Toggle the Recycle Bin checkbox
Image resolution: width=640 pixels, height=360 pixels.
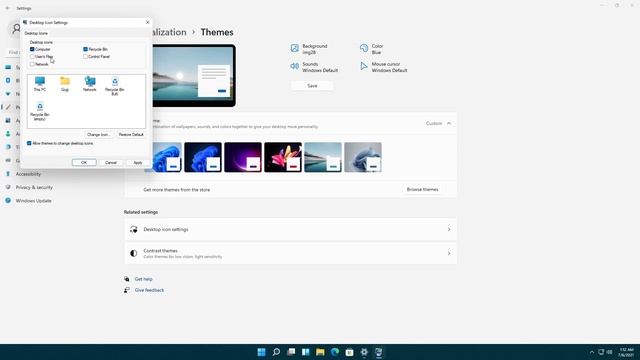[85, 49]
